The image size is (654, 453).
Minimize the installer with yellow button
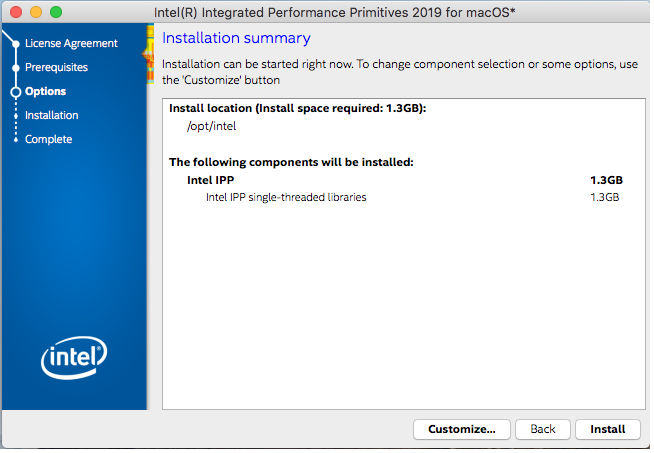point(36,11)
